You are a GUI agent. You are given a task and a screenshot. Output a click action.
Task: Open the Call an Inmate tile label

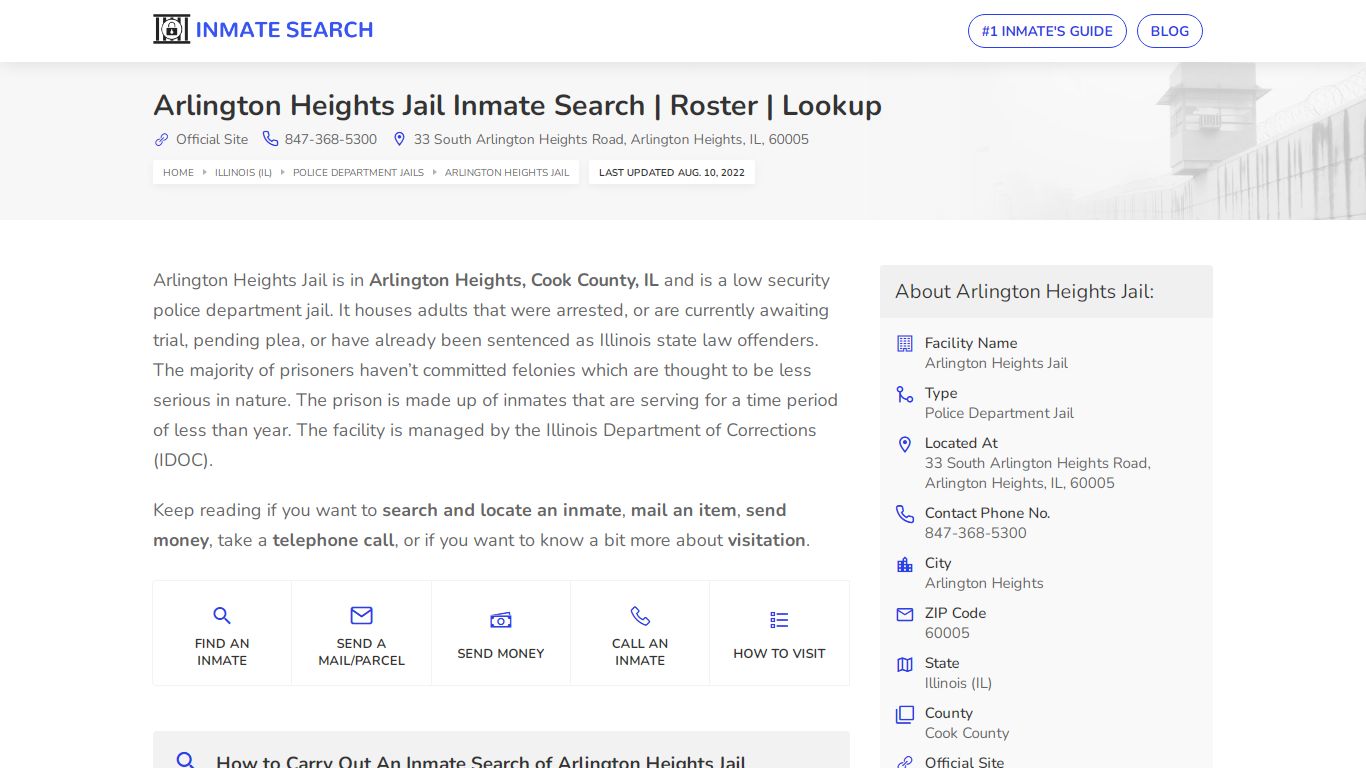click(640, 652)
